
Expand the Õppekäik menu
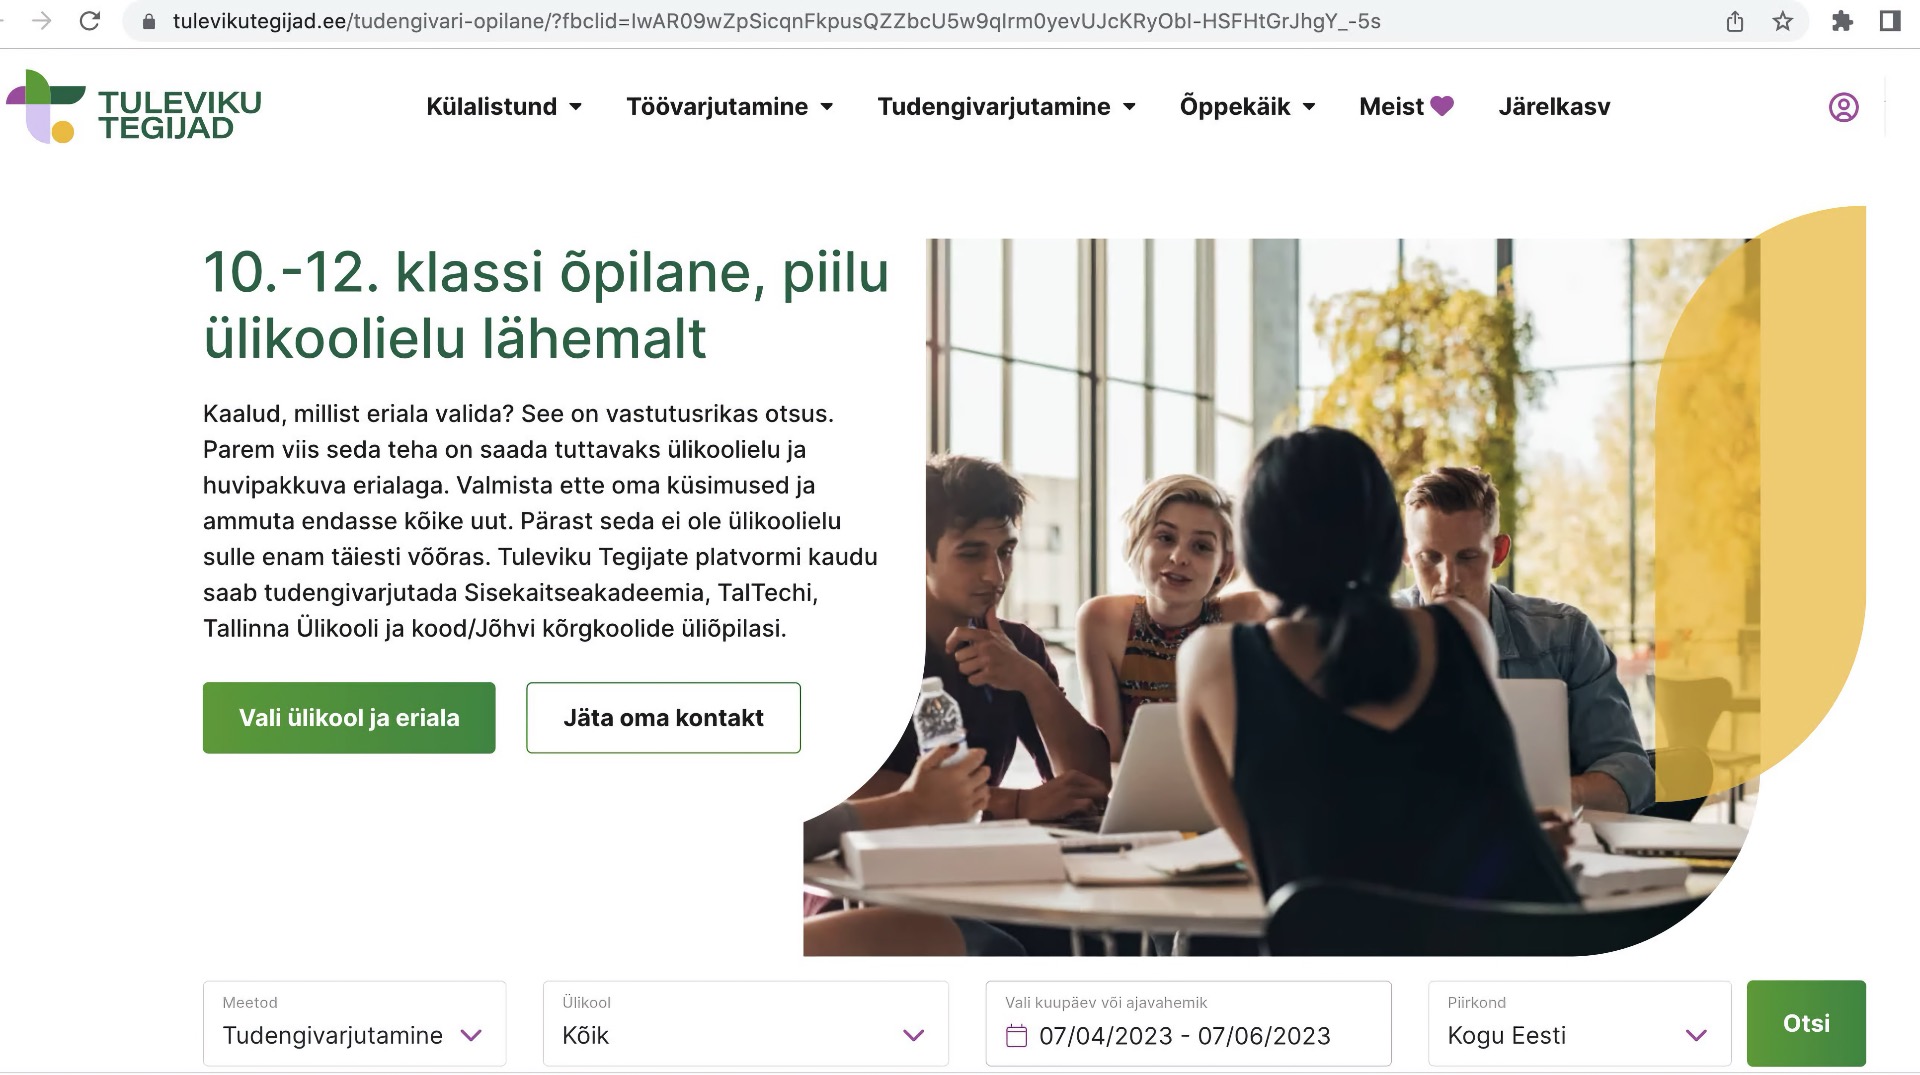tap(1247, 107)
